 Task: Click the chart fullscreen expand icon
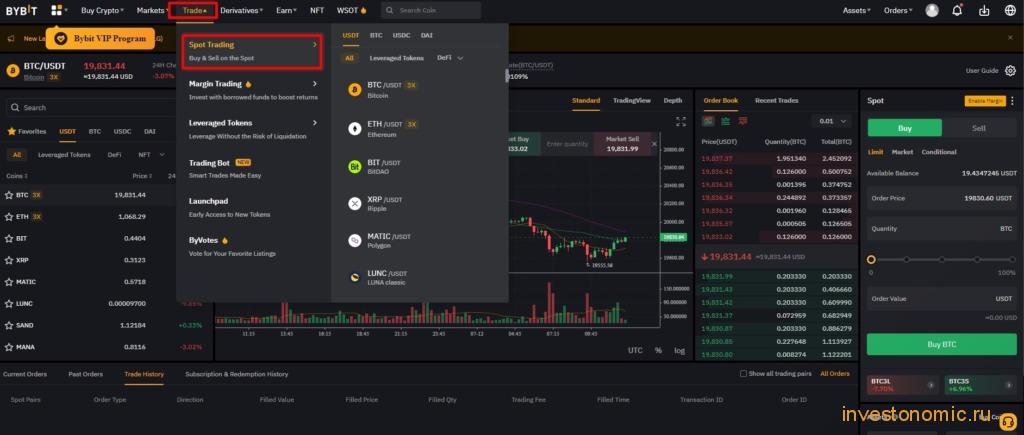click(x=680, y=121)
